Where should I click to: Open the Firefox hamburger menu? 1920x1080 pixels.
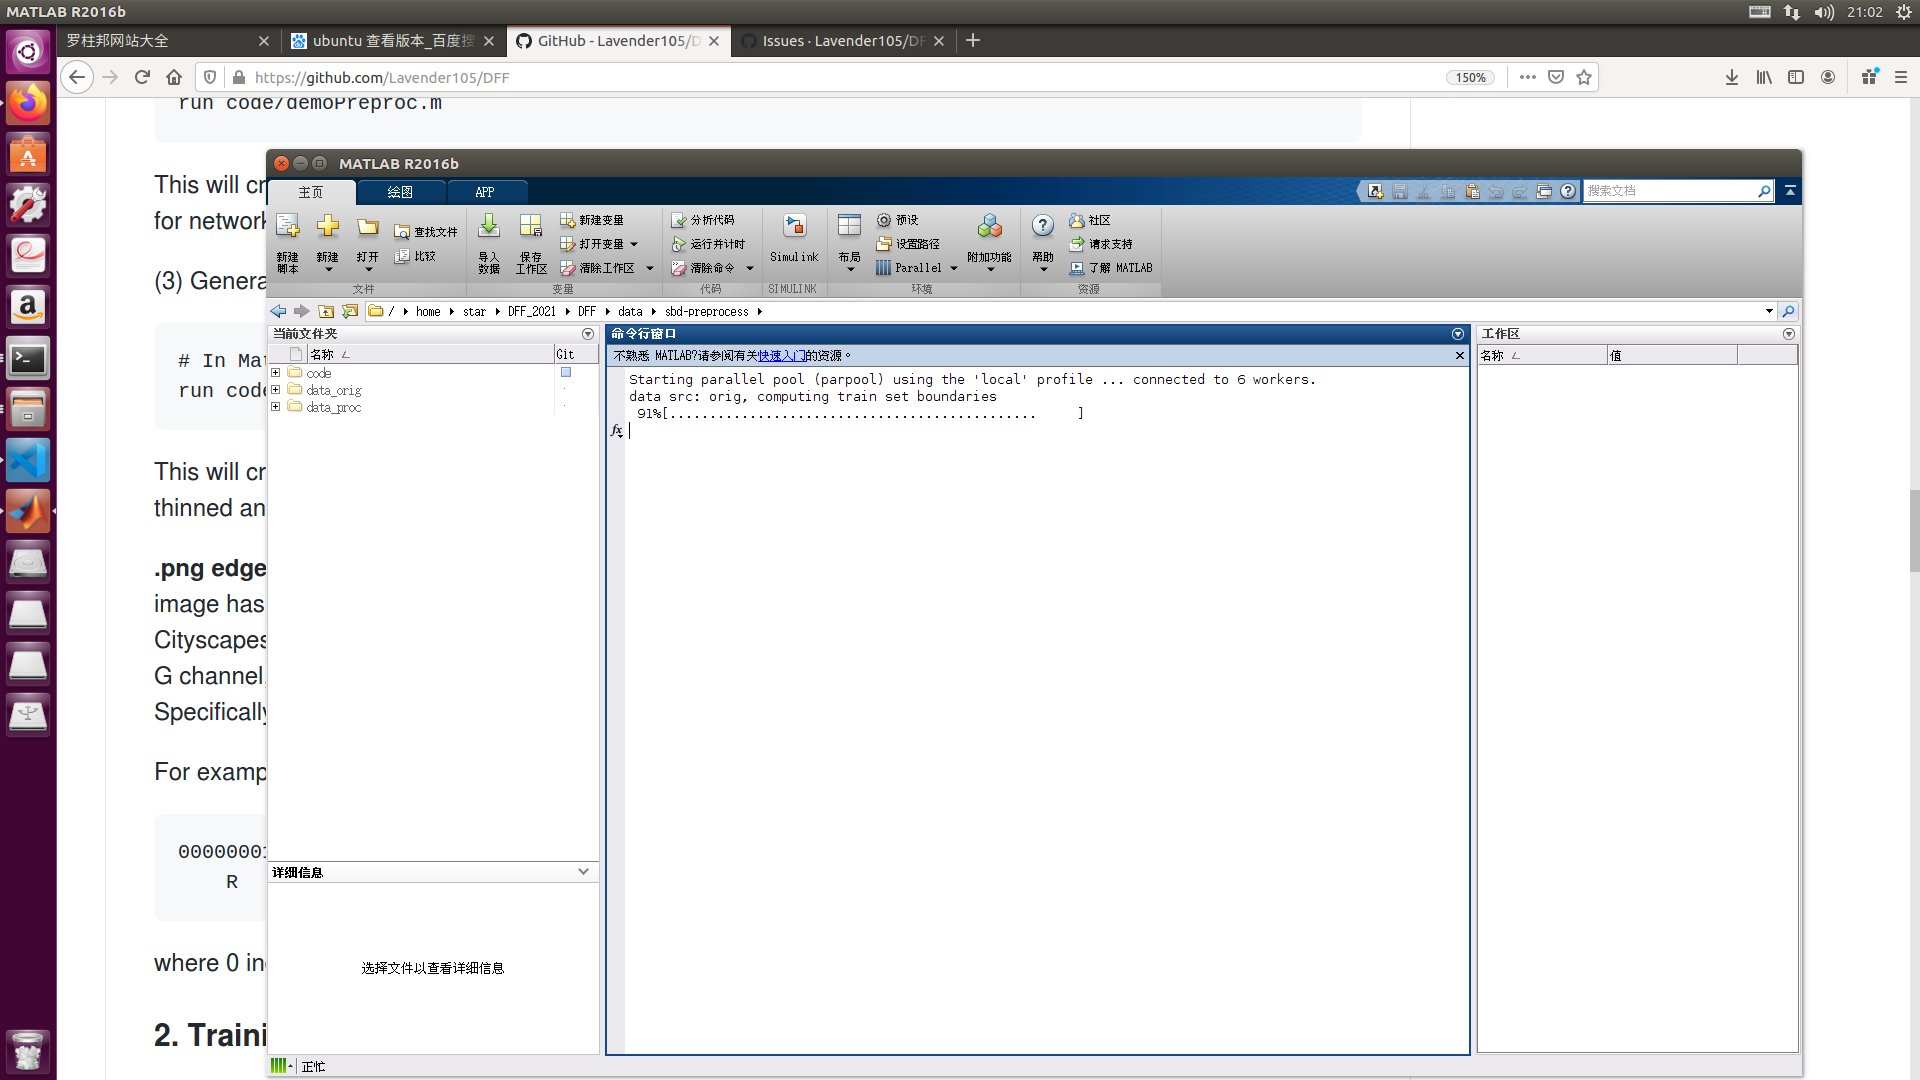(1901, 77)
